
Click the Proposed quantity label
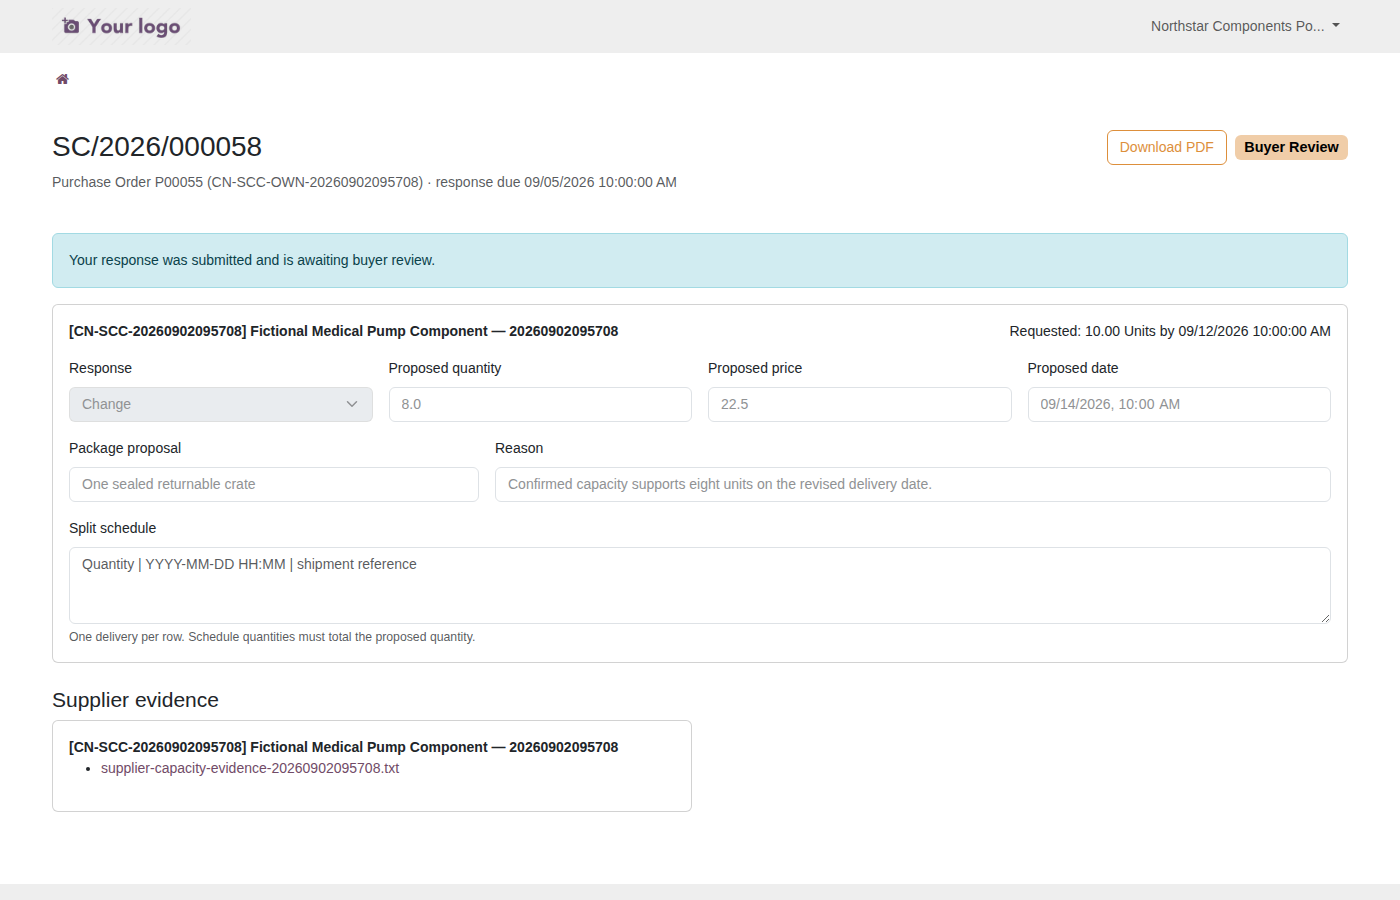coord(445,368)
